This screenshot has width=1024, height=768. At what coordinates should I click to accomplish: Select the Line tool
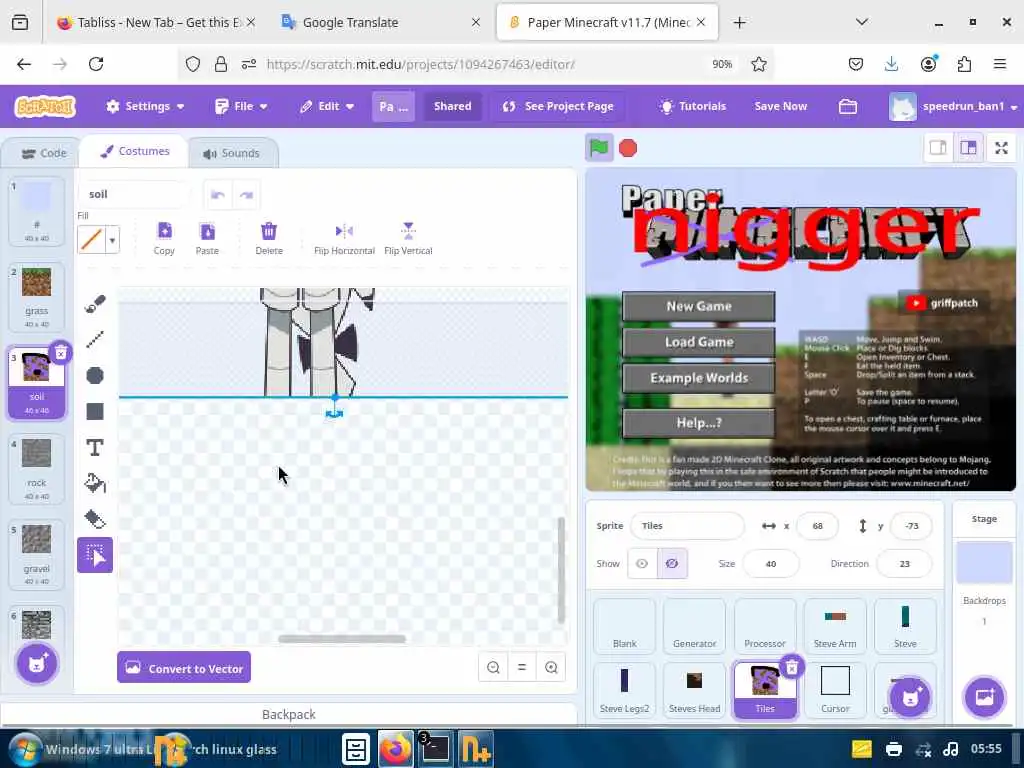[x=95, y=339]
